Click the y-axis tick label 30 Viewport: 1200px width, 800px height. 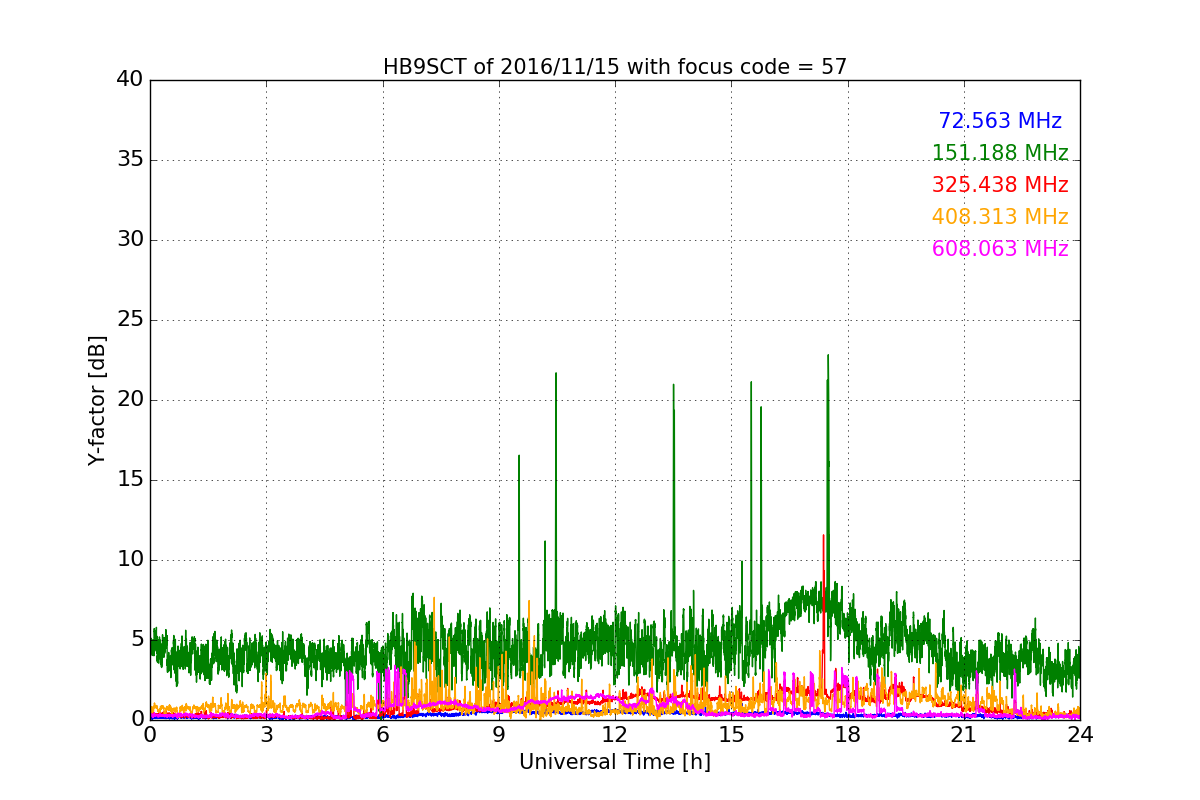coord(129,240)
